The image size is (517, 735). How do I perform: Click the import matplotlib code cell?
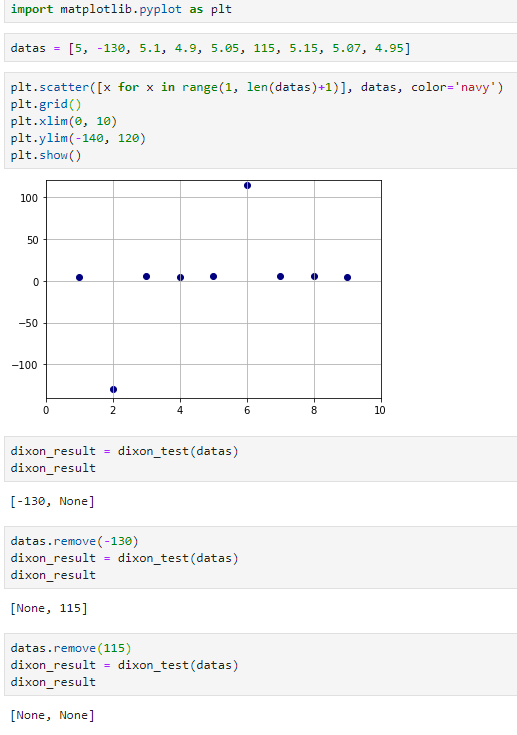coord(261,10)
